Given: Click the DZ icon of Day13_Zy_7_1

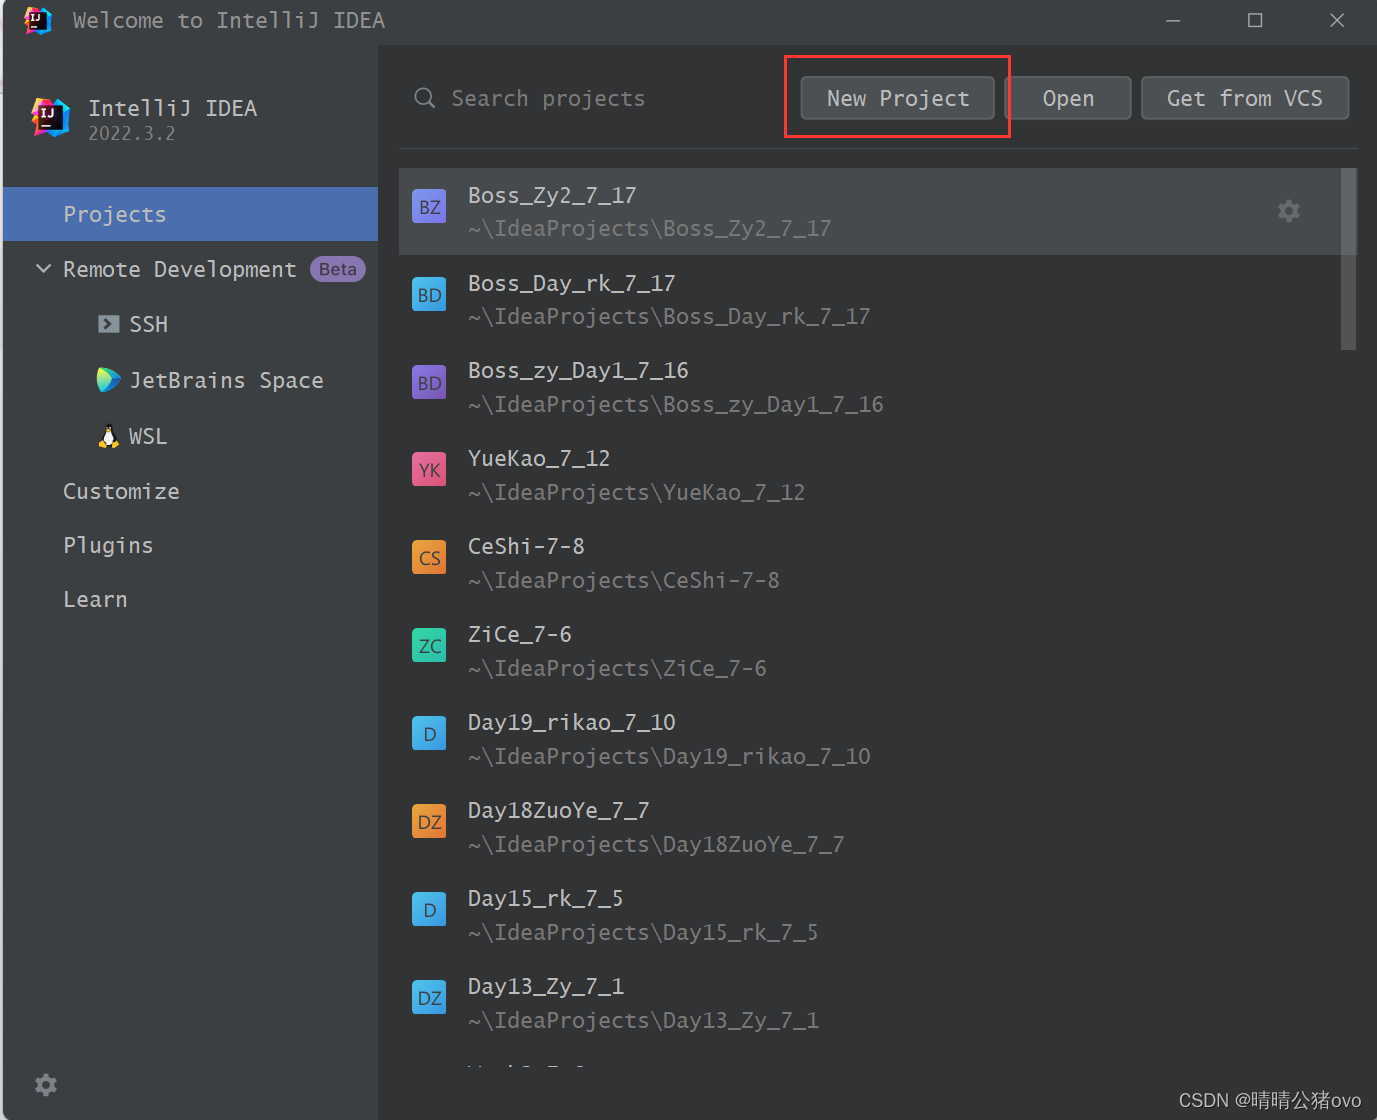Looking at the screenshot, I should tap(429, 998).
